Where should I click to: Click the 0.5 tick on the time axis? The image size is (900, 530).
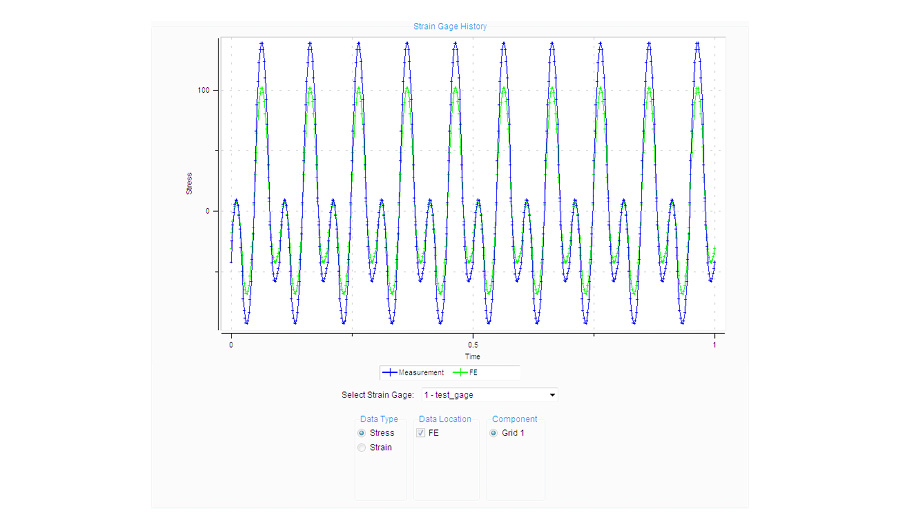pyautogui.click(x=472, y=345)
